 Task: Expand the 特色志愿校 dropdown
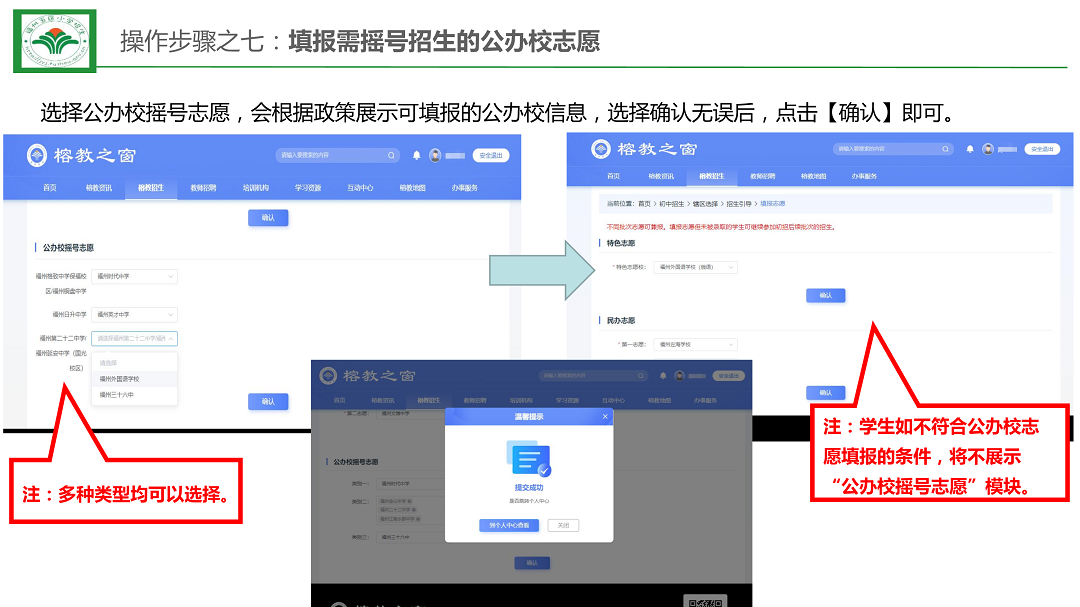(695, 267)
